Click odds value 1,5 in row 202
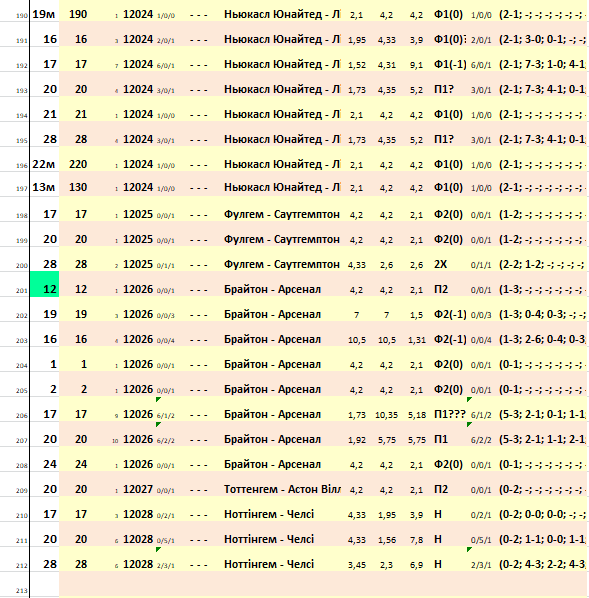 point(416,315)
